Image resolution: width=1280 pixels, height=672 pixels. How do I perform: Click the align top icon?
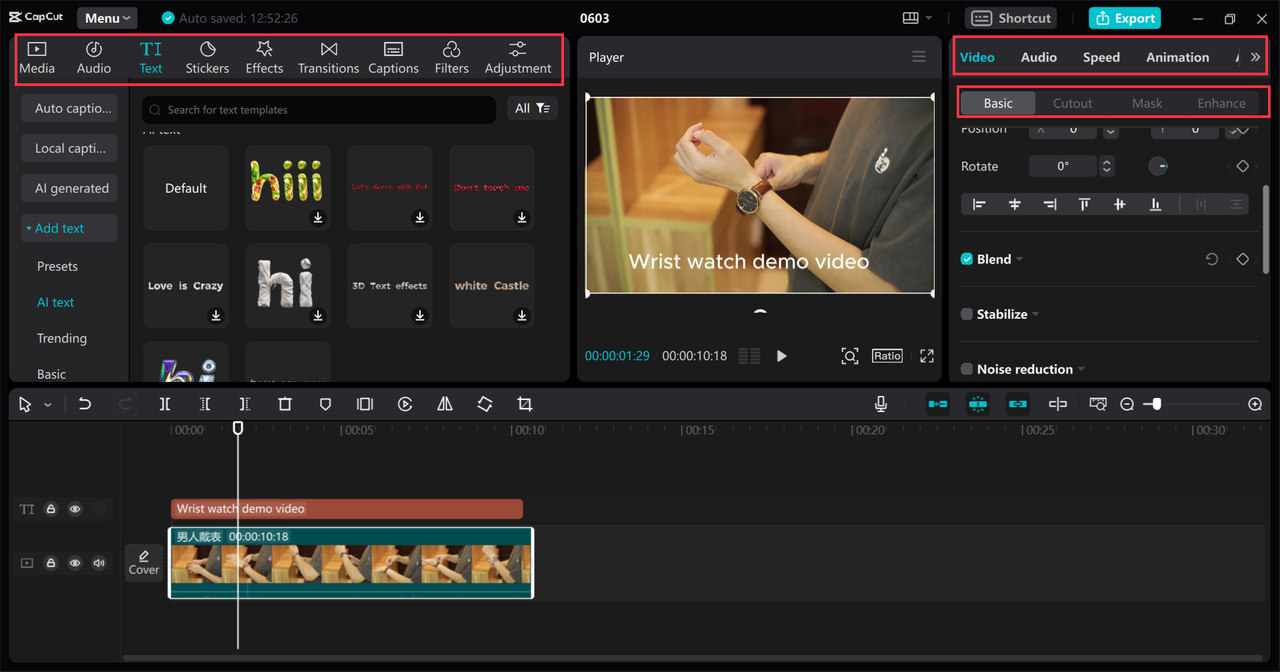[1084, 204]
